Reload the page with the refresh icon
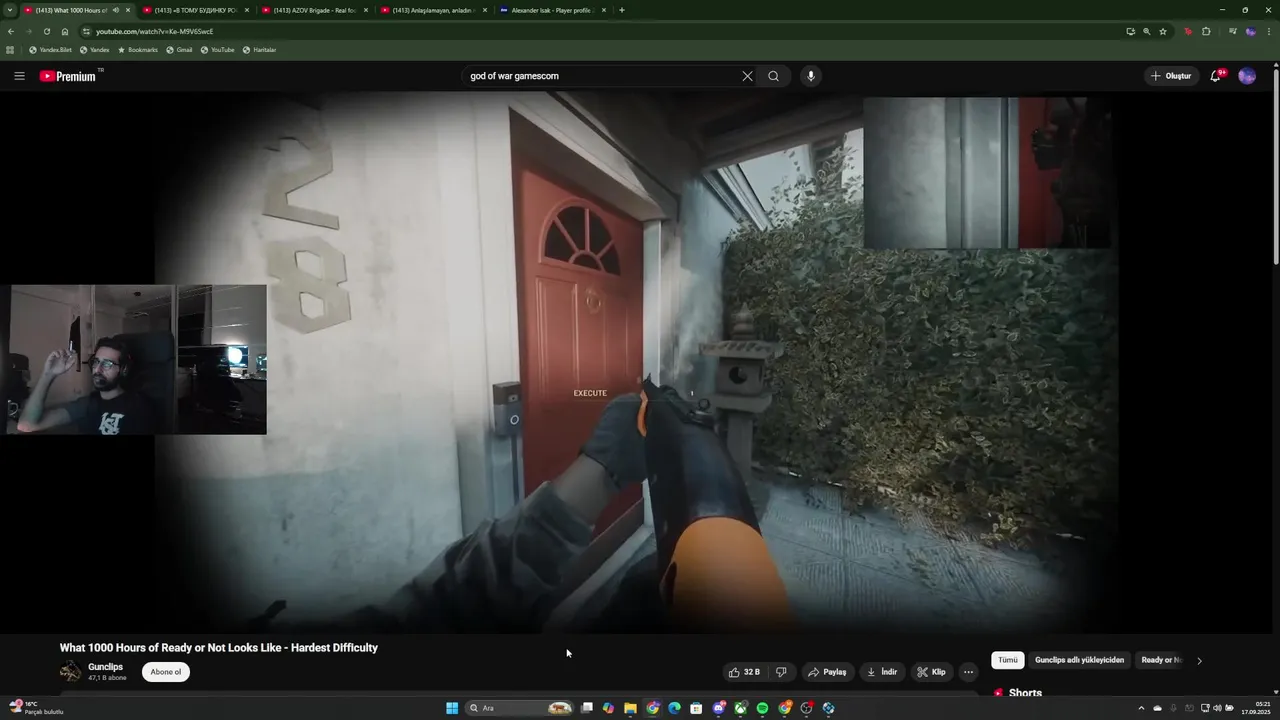Screen dimensions: 1280x720 (46, 31)
